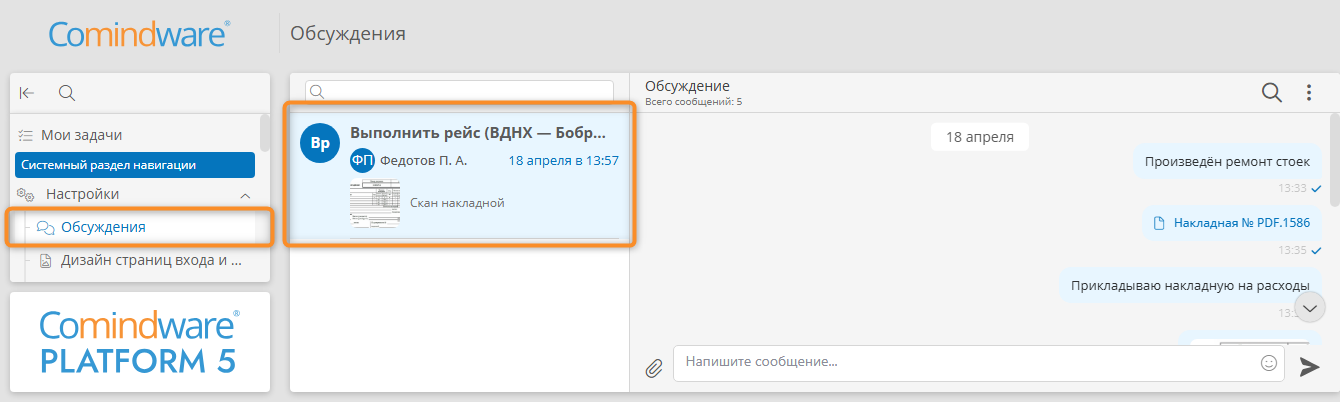Collapse the navigation panel arrow icon
The width and height of the screenshot is (1340, 402).
point(27,93)
